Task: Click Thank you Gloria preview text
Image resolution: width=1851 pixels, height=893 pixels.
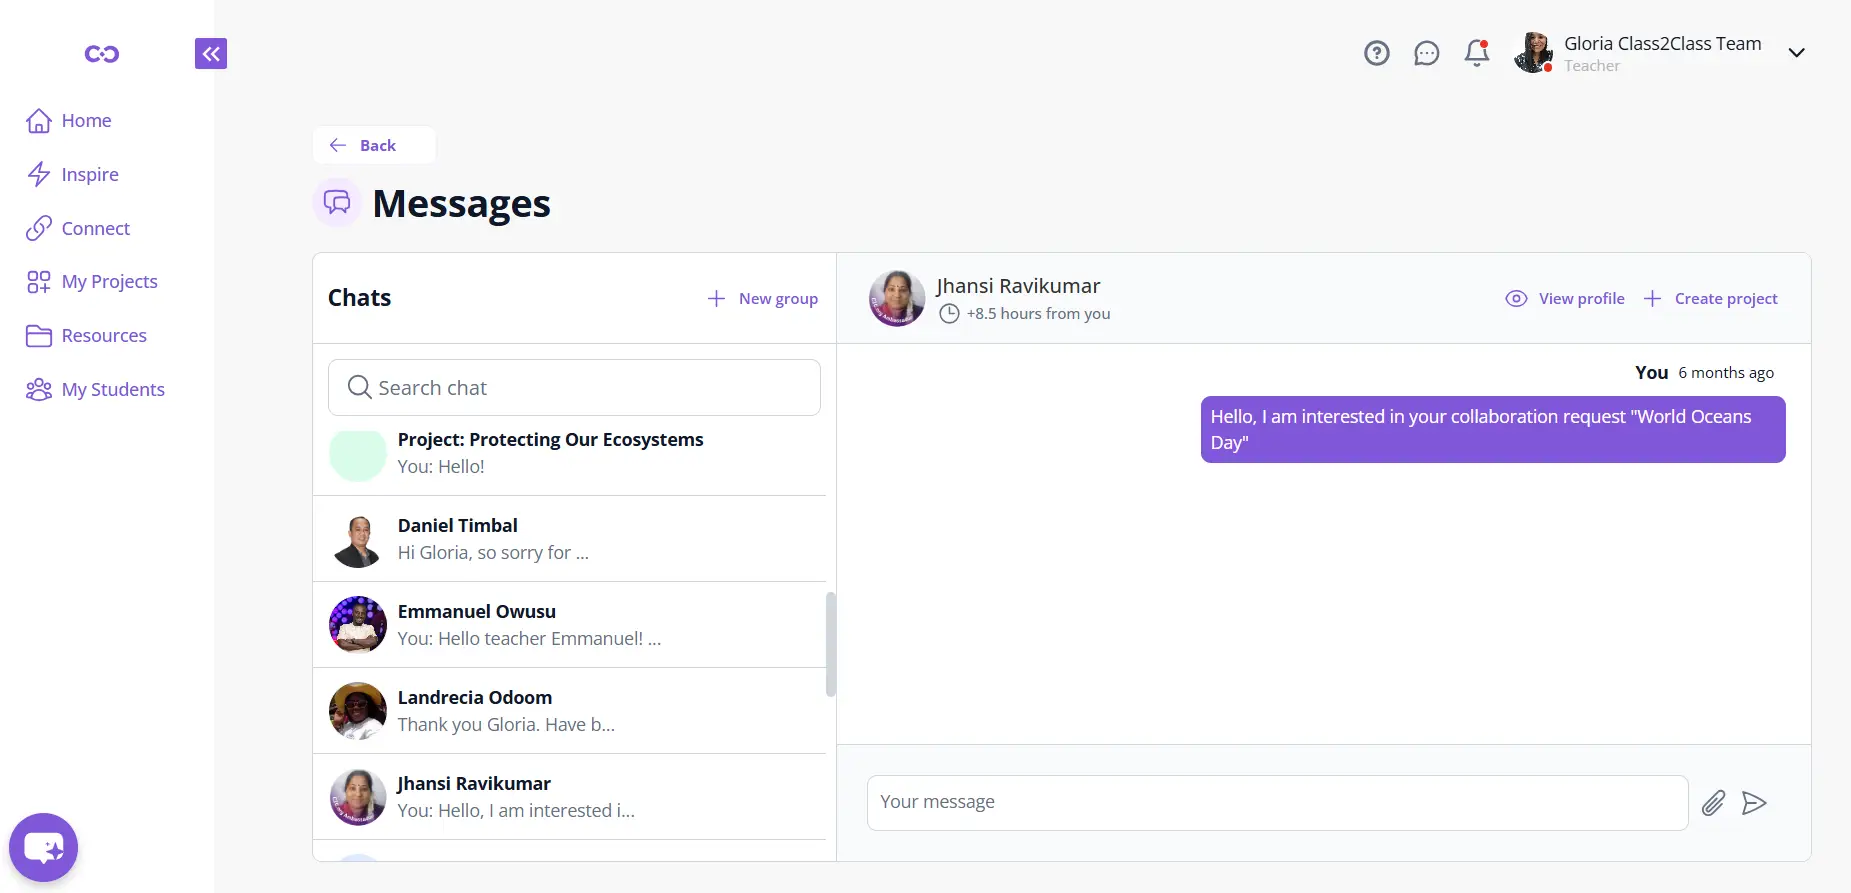Action: [506, 725]
